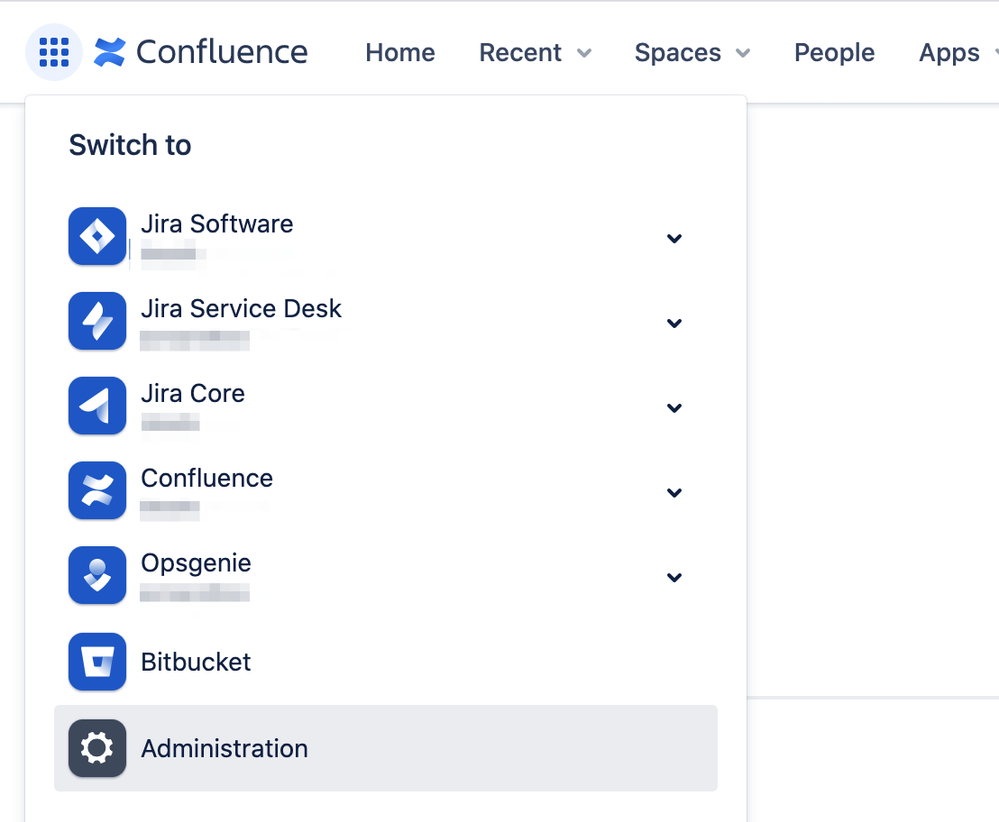The width and height of the screenshot is (999, 822).
Task: Expand the Jira Service Desk chevron
Action: [674, 323]
